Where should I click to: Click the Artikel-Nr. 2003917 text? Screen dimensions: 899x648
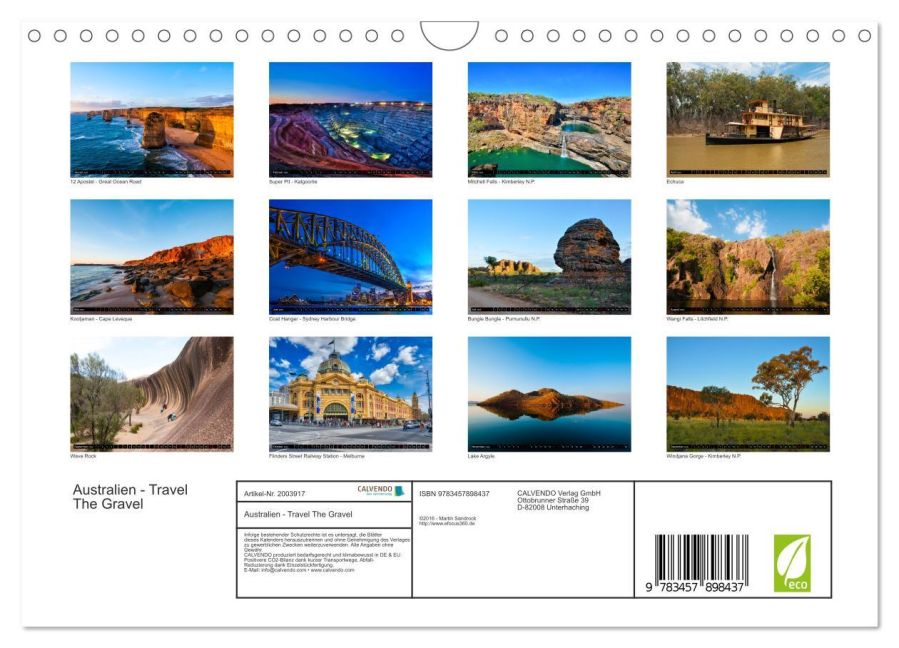[x=275, y=493]
